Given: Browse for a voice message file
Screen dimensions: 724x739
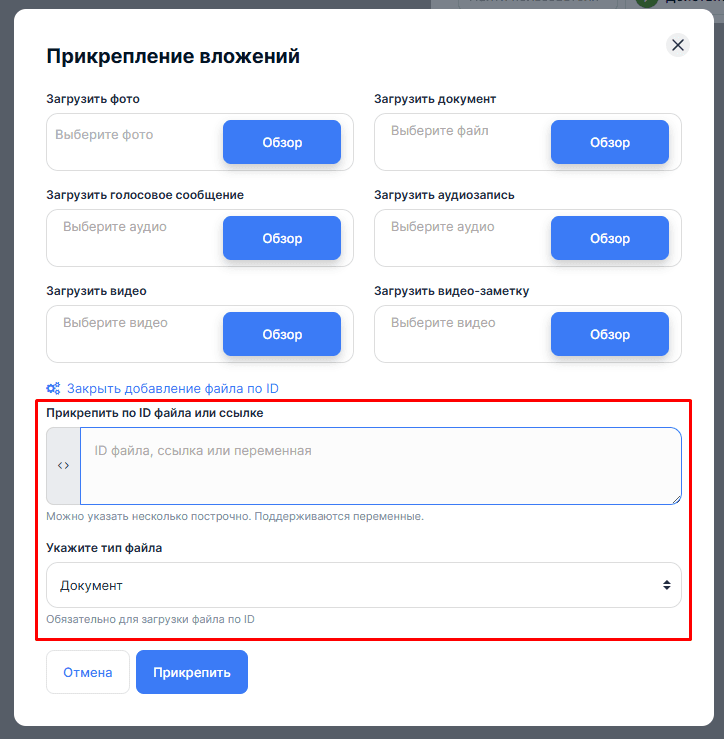Looking at the screenshot, I should tap(281, 238).
